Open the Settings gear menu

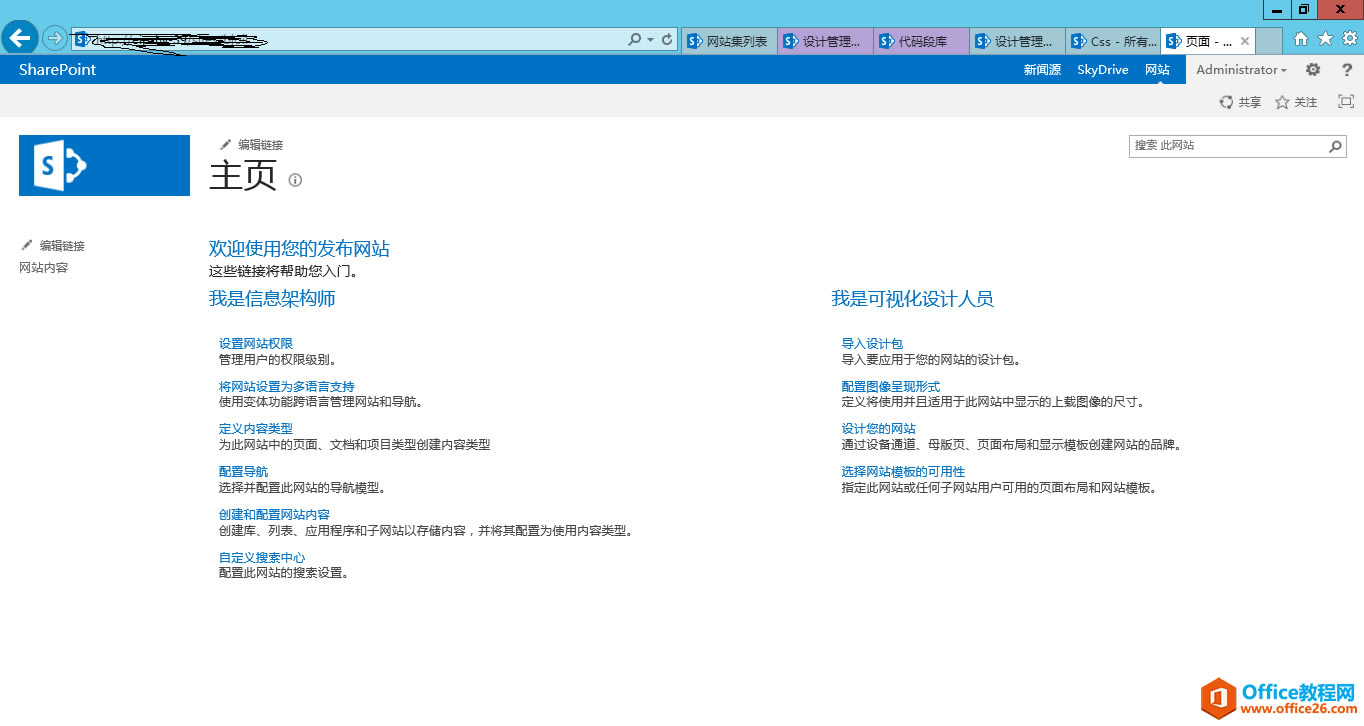point(1312,69)
